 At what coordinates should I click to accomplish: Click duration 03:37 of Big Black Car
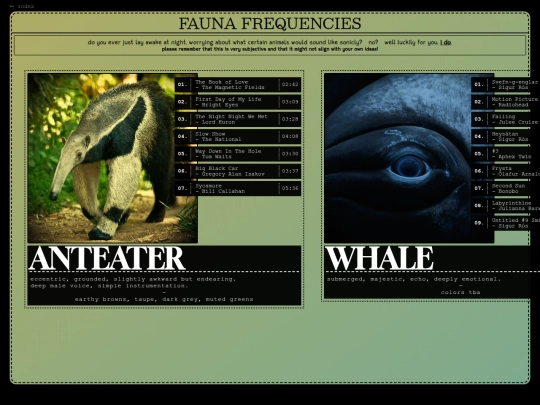click(x=290, y=171)
